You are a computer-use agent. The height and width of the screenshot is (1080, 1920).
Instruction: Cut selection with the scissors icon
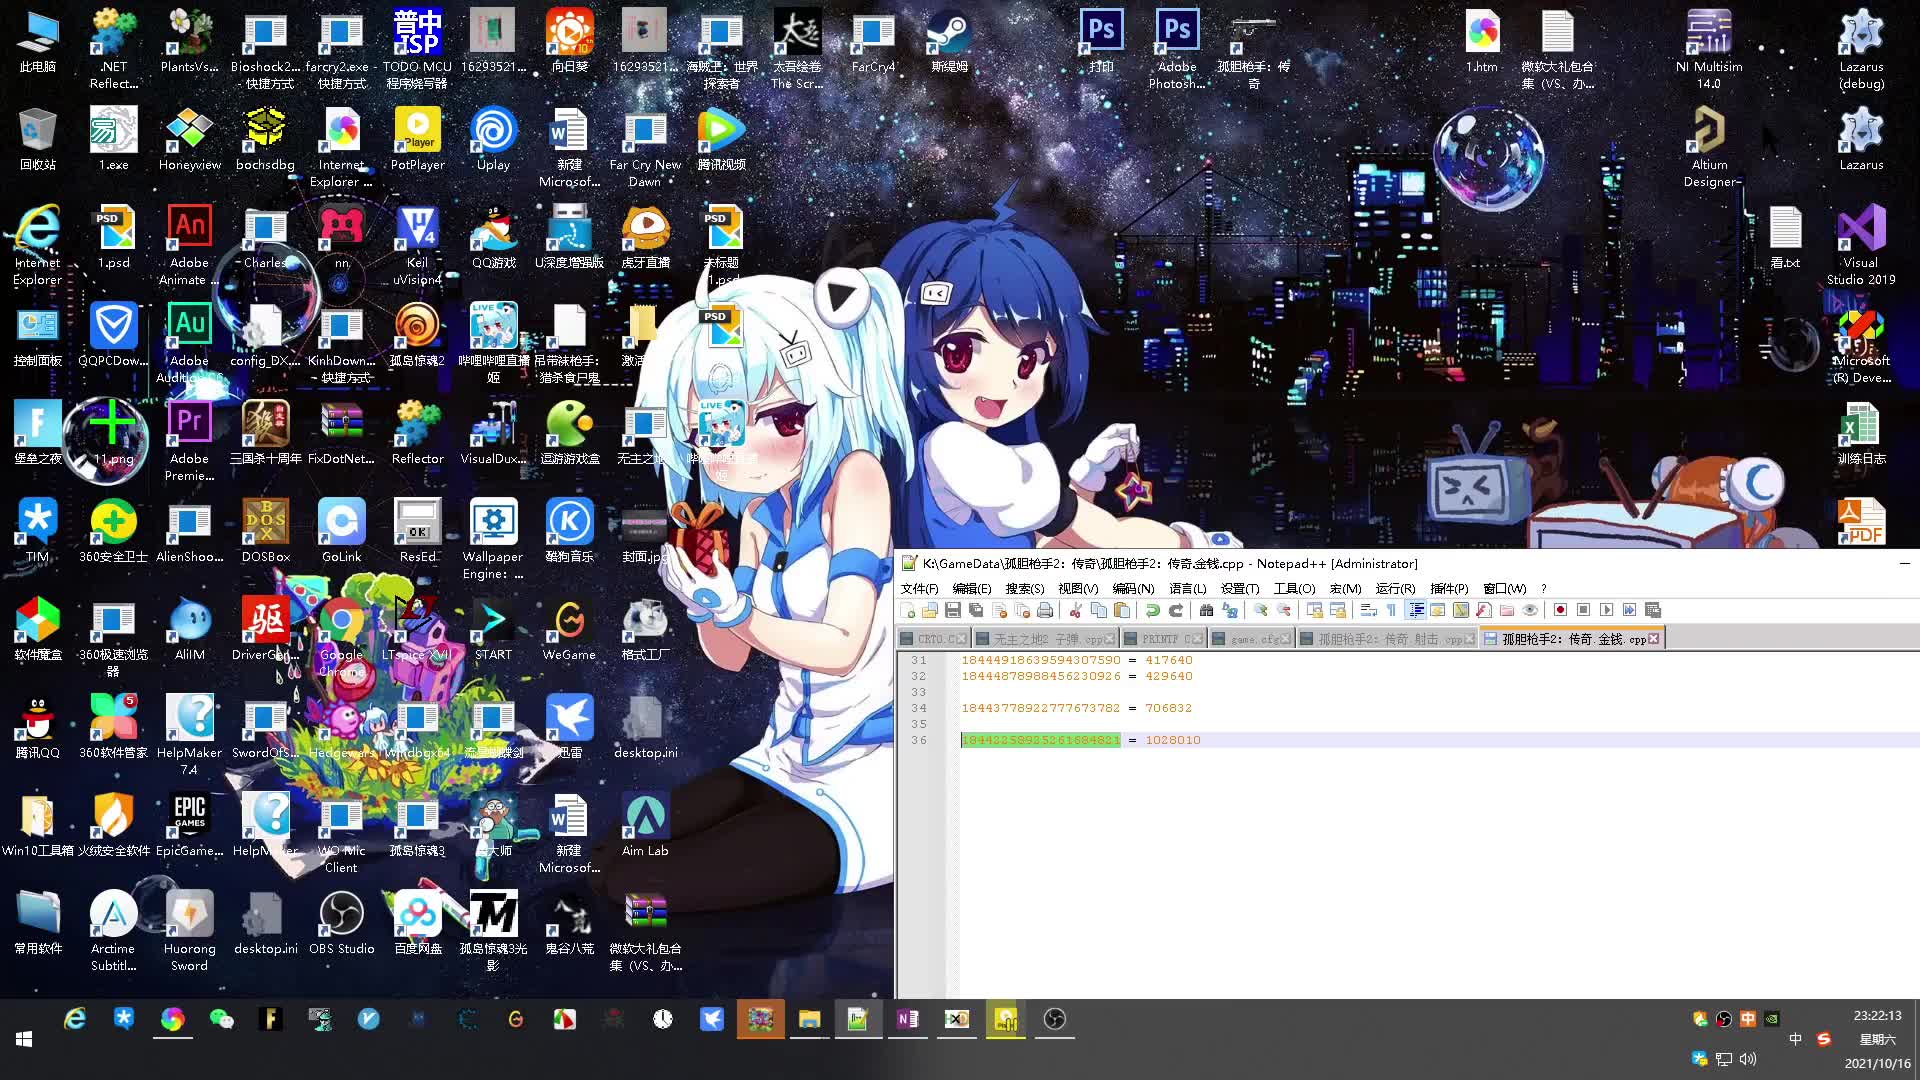(1076, 610)
